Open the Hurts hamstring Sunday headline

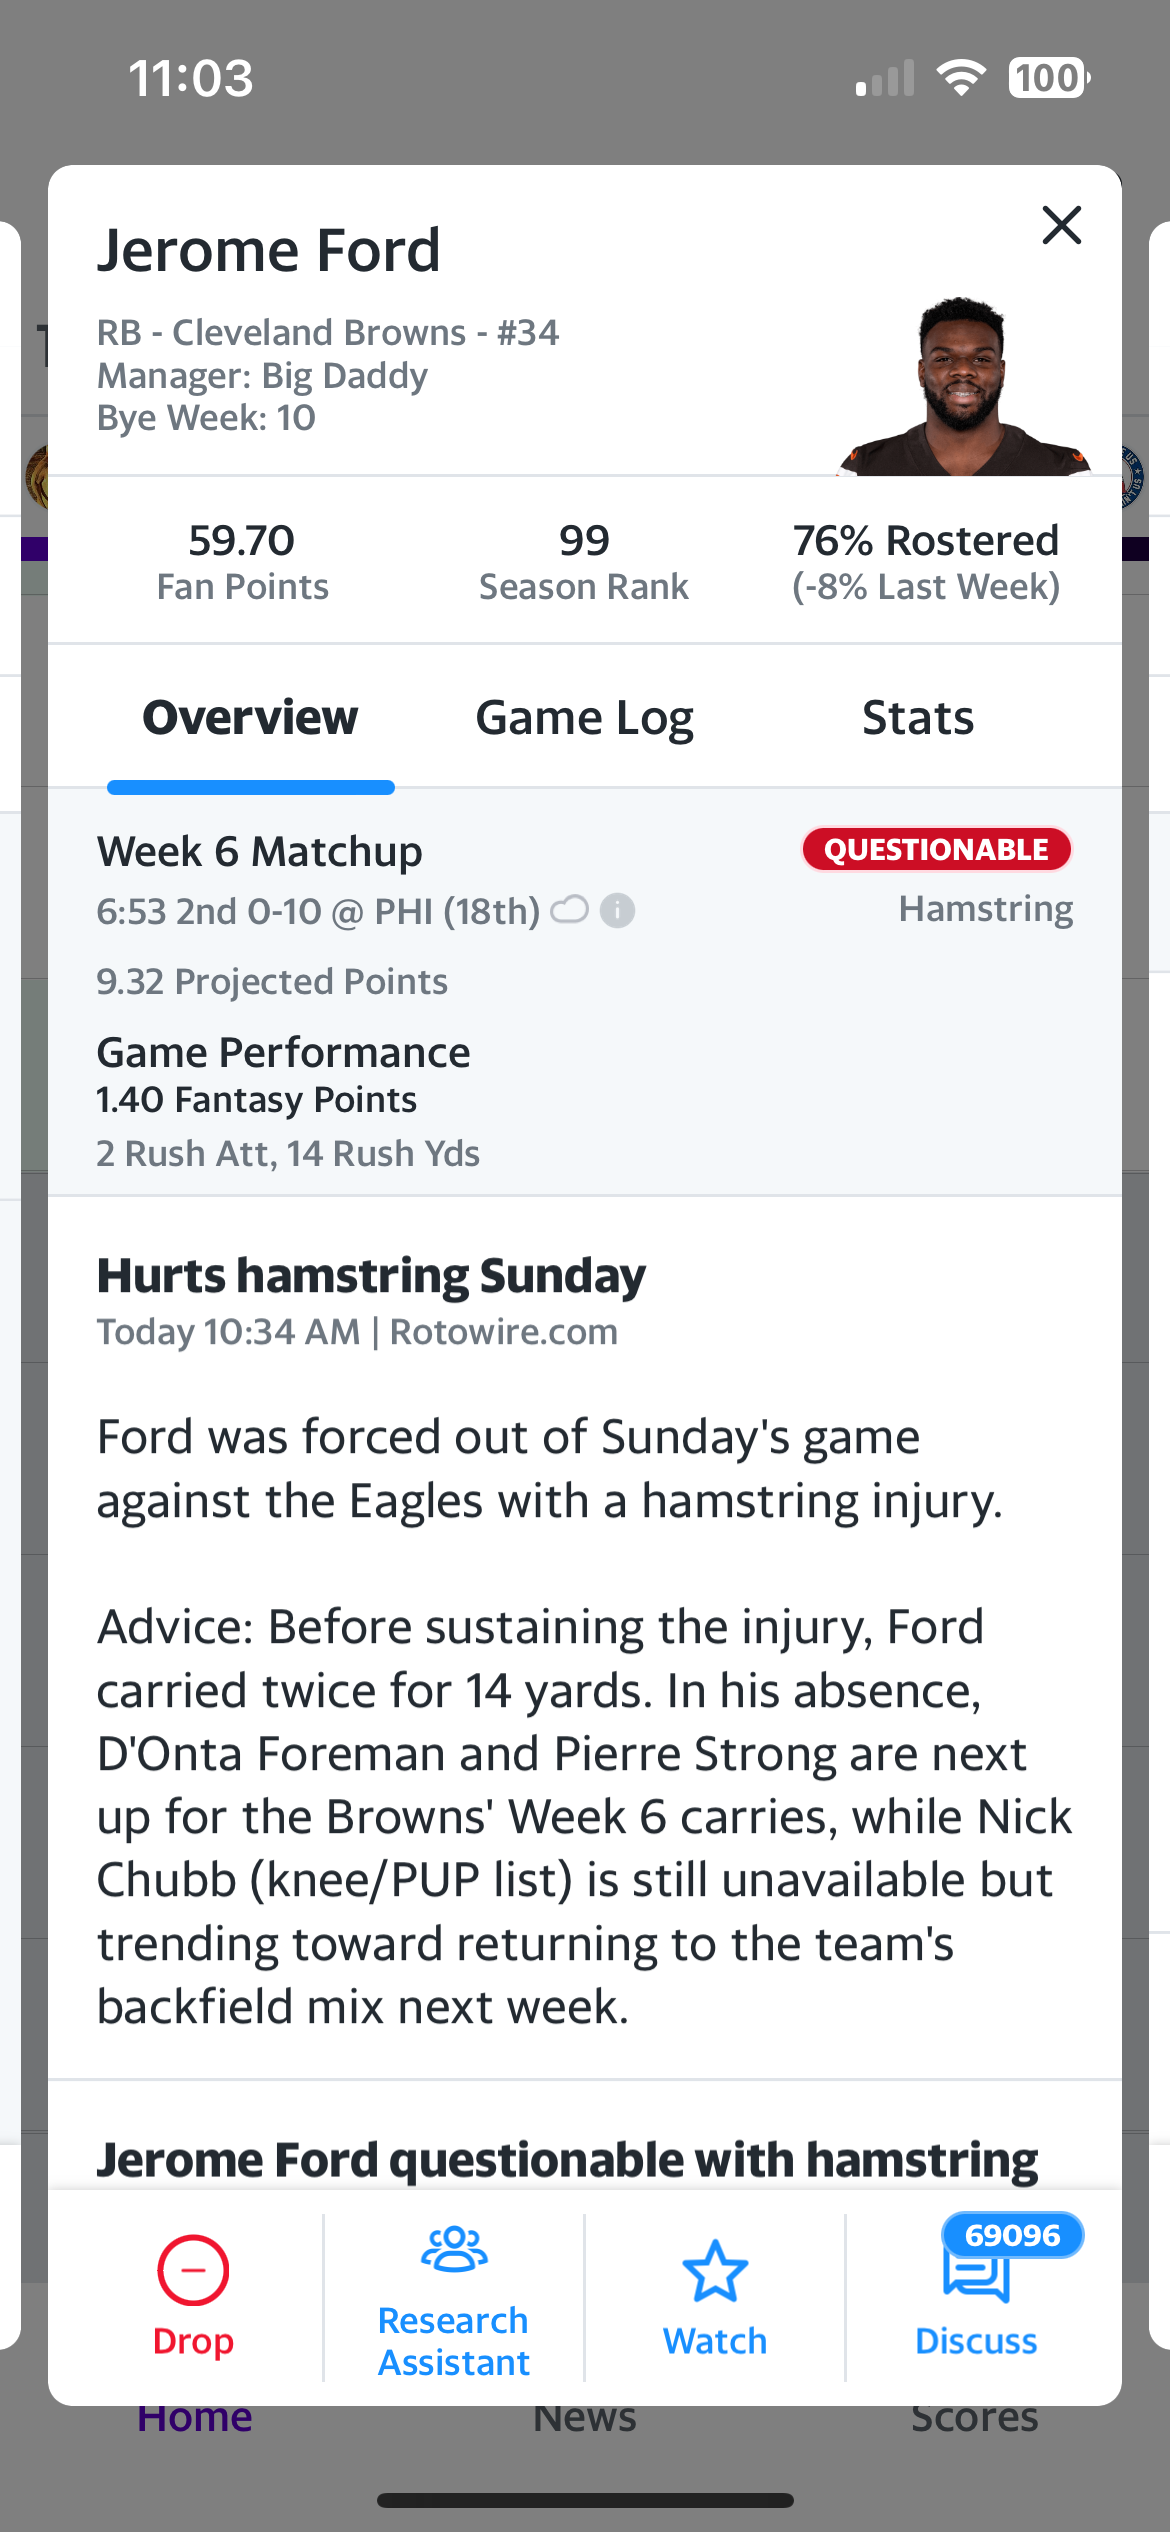(x=371, y=1276)
